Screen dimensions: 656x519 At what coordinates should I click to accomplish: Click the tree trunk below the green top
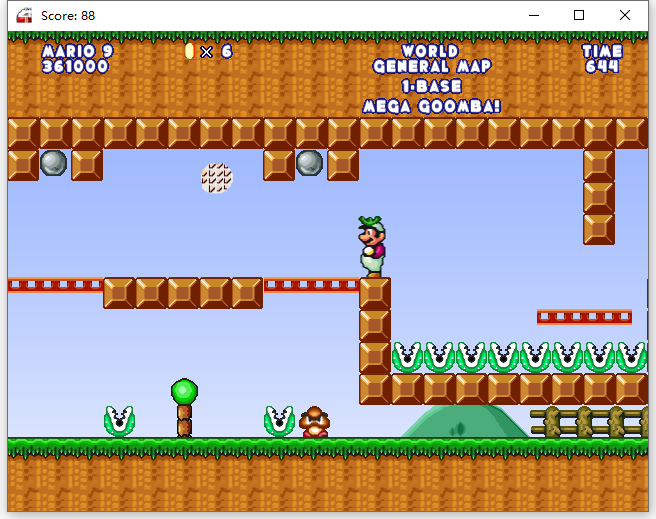[184, 421]
